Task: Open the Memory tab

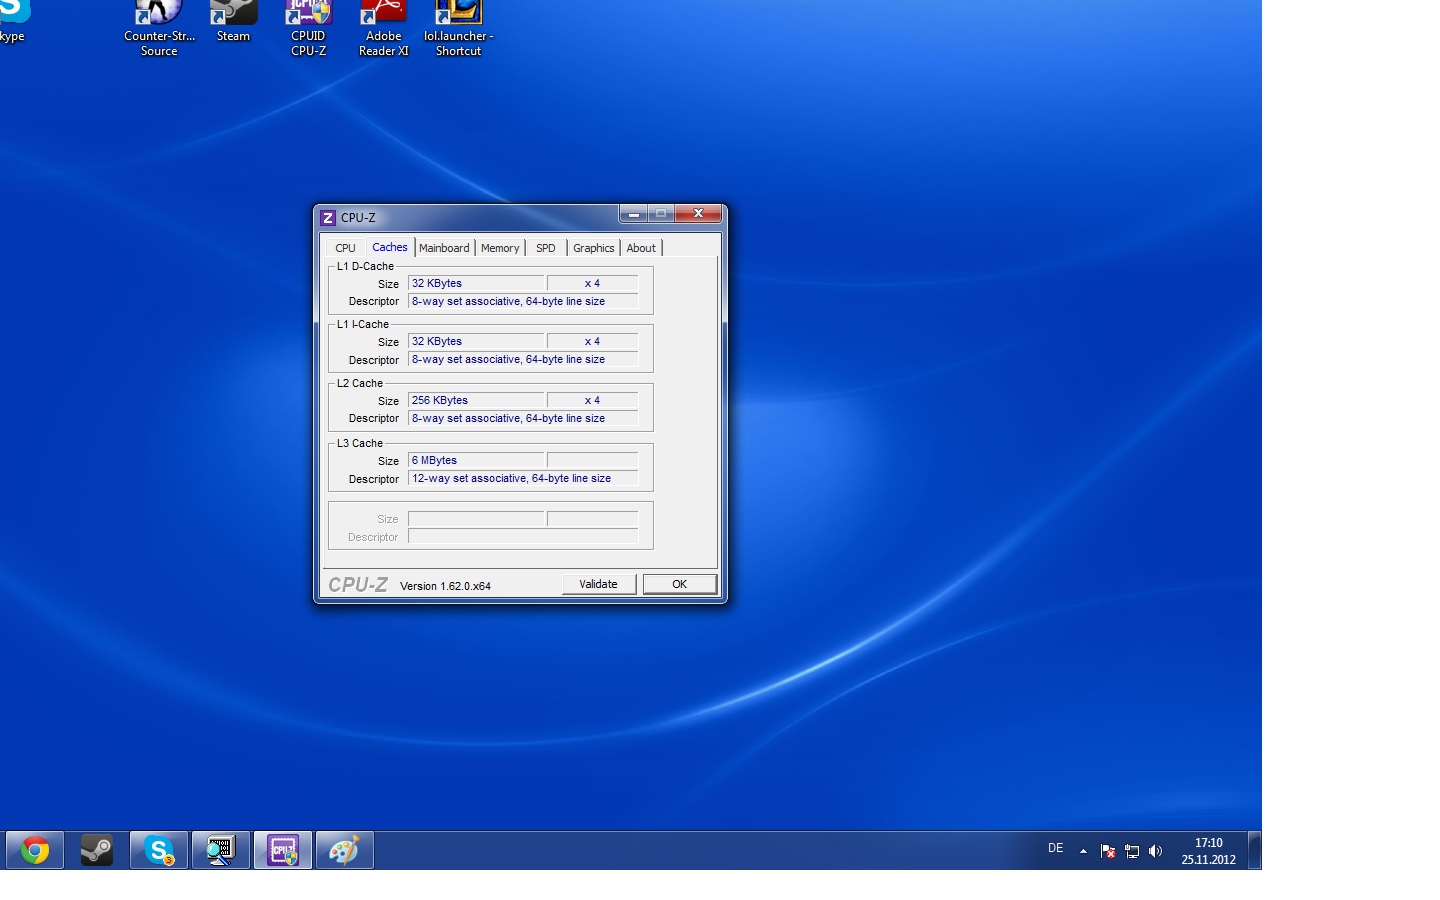Action: tap(500, 248)
